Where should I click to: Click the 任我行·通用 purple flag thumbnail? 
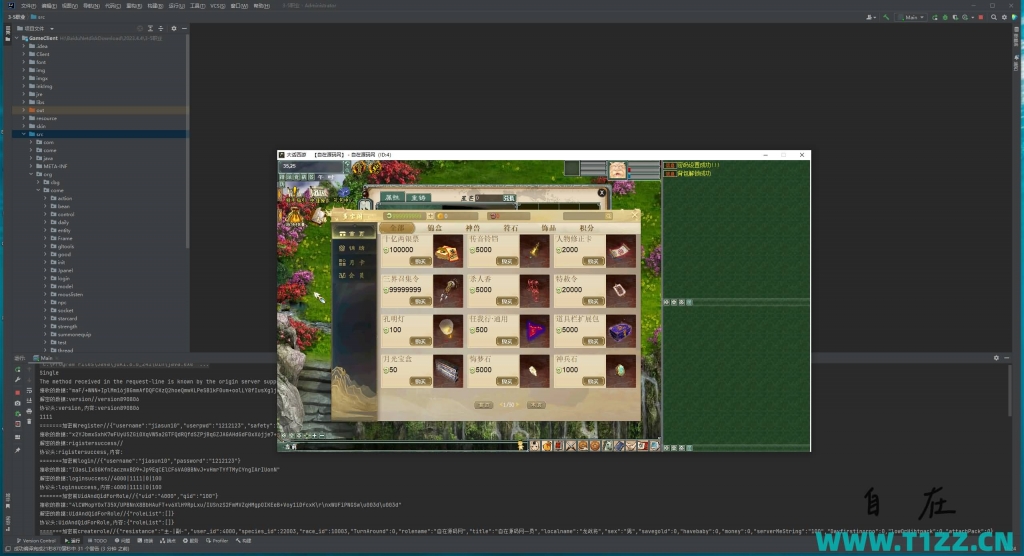(534, 331)
